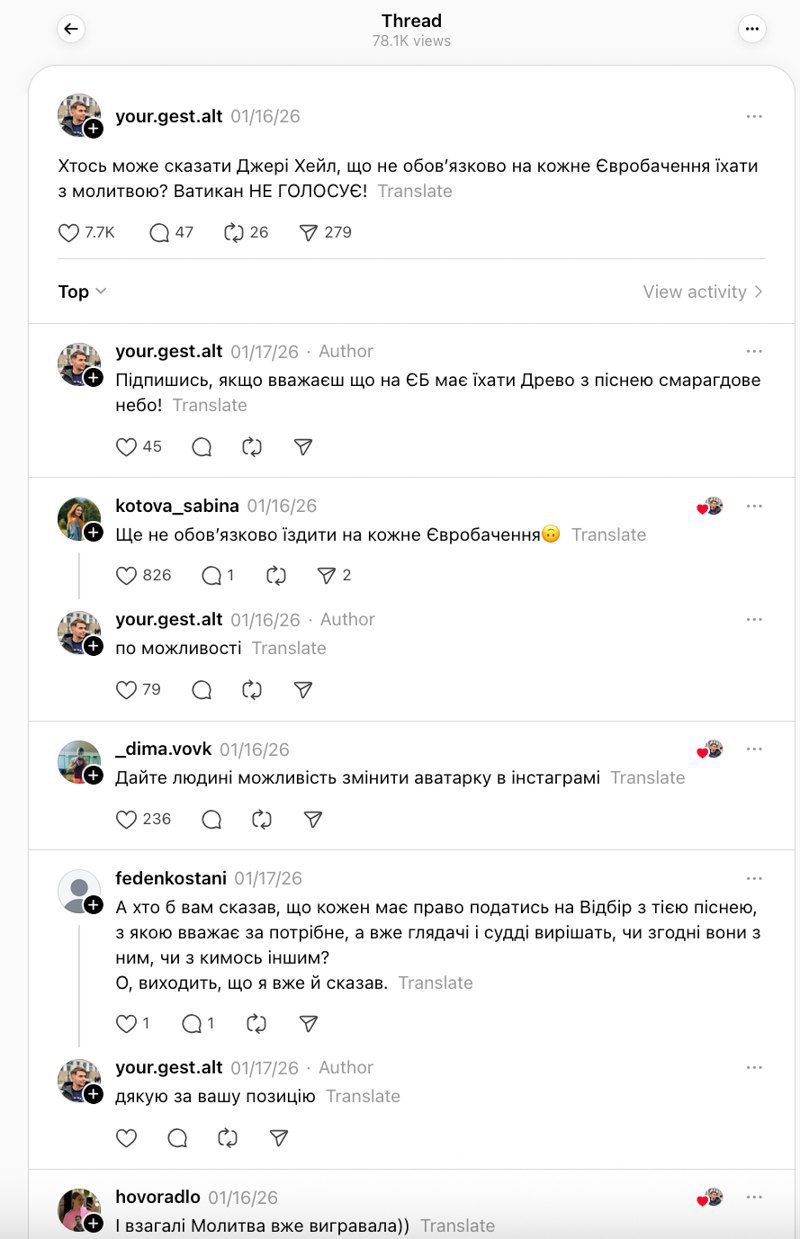Open kotova_sabina's profile username

click(174, 506)
